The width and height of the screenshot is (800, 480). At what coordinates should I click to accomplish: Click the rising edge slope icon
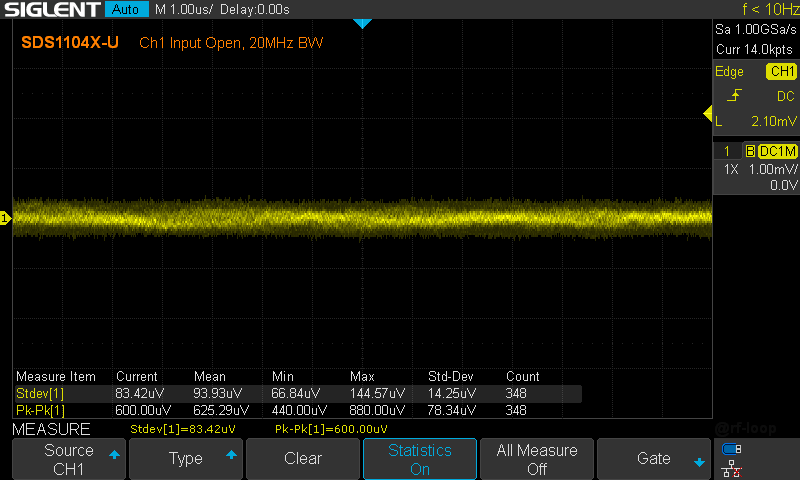734,95
